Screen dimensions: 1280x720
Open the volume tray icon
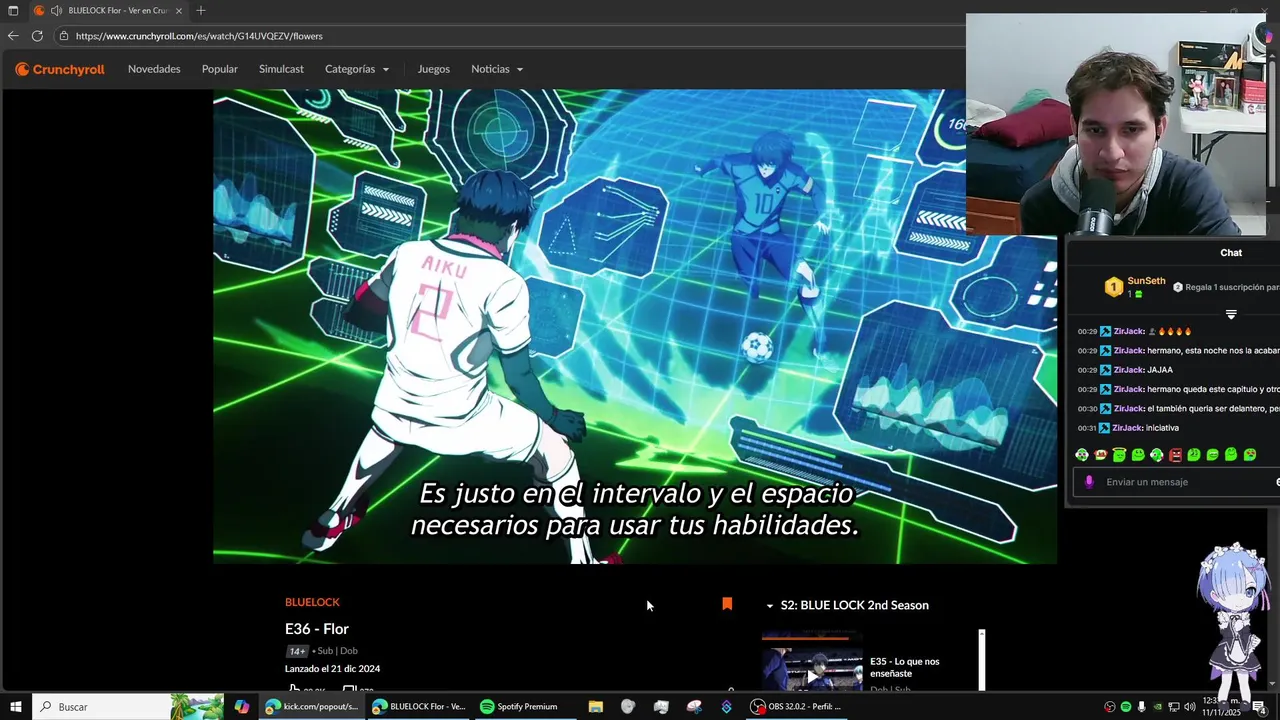click(x=1190, y=707)
